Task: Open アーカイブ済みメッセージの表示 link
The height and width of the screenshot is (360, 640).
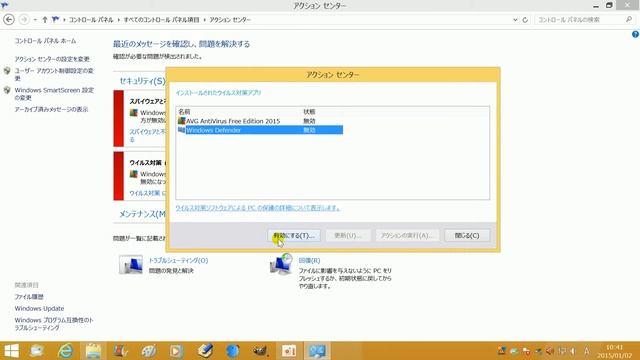Action: (x=51, y=109)
